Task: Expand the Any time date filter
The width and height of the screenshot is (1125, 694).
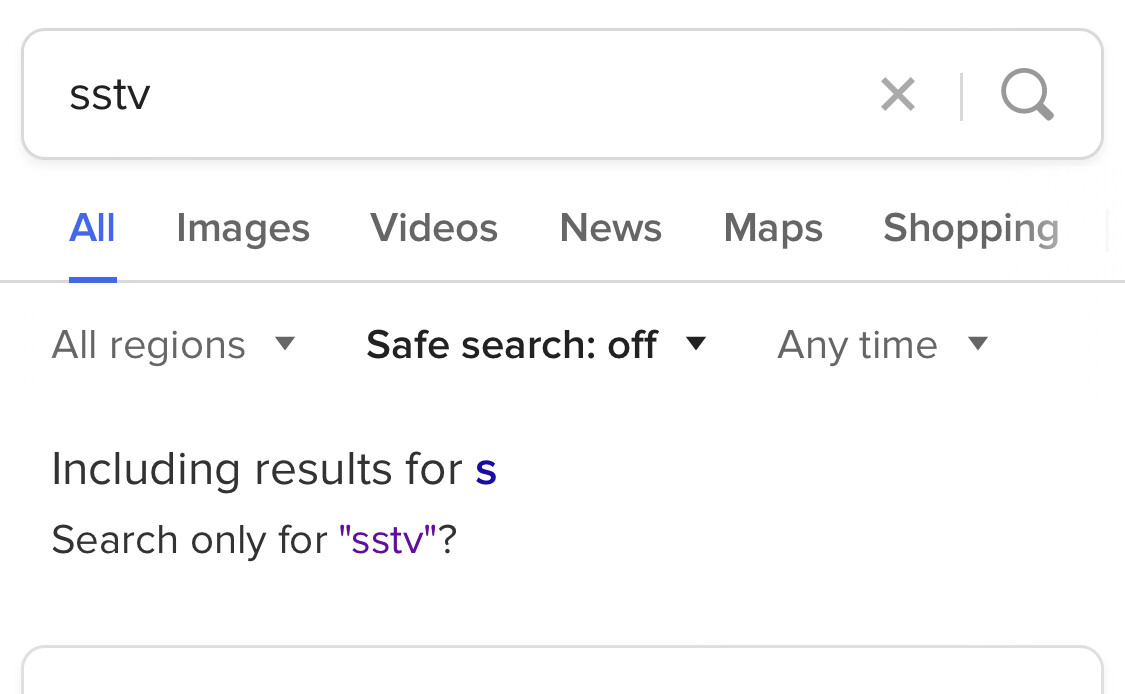Action: pyautogui.click(x=882, y=344)
